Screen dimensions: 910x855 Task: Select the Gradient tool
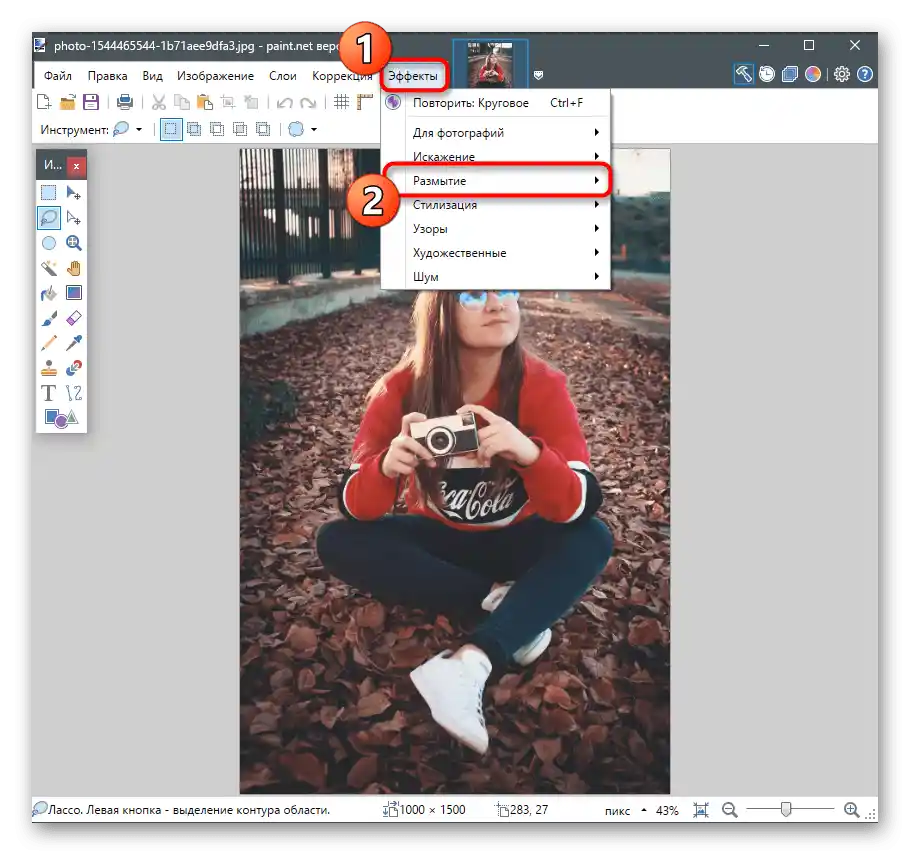74,293
